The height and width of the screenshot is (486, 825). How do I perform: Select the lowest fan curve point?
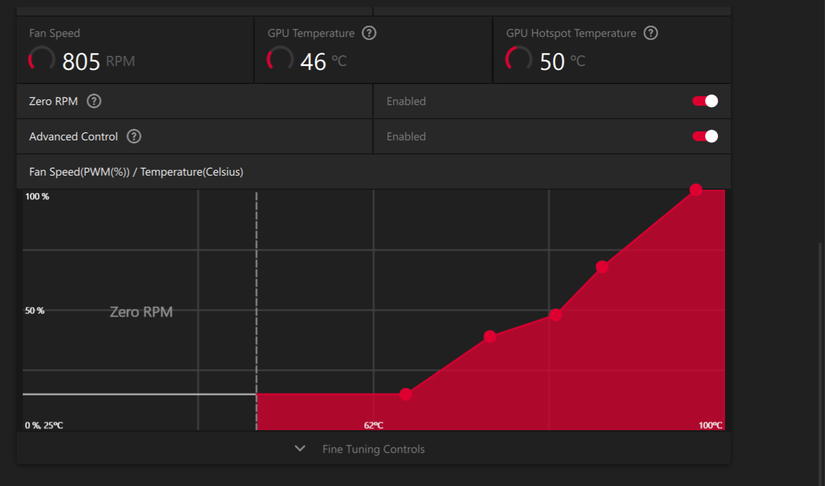(x=406, y=394)
